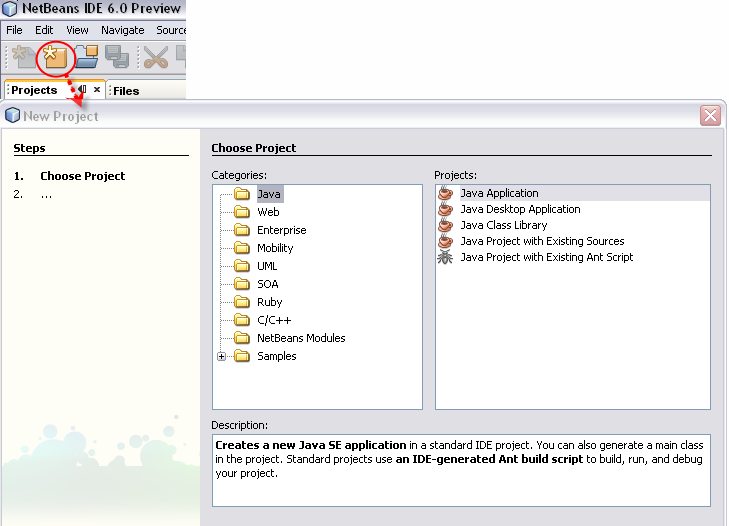Screen dimensions: 729x526
Task: Open the Source menu
Action: point(171,30)
